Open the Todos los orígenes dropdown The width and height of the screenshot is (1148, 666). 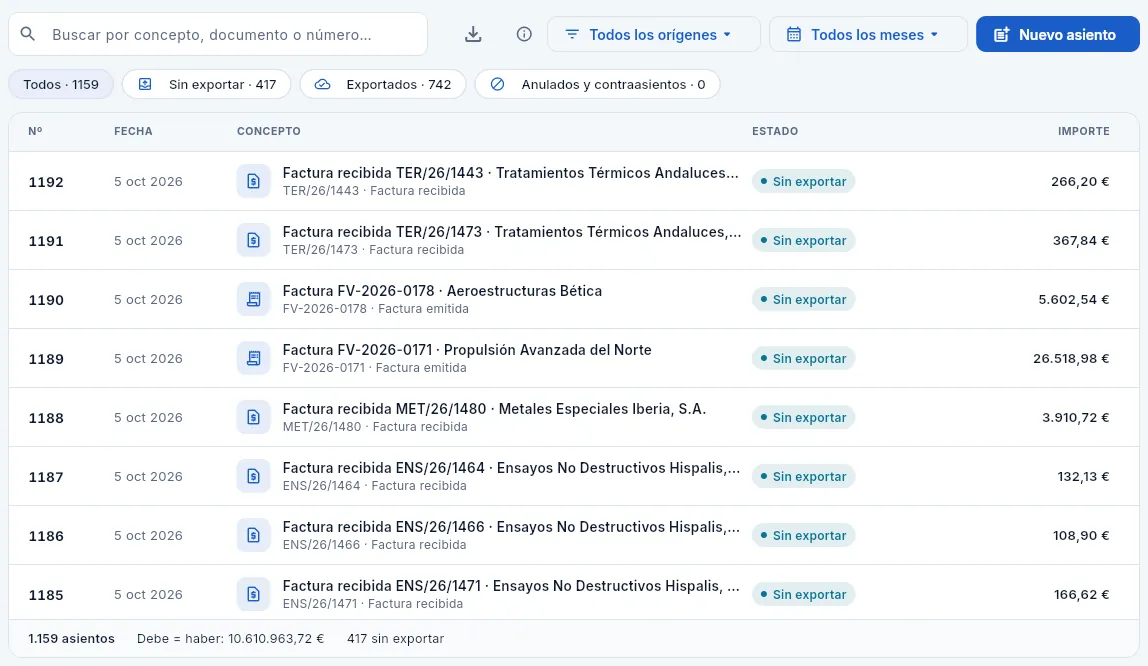pos(654,34)
